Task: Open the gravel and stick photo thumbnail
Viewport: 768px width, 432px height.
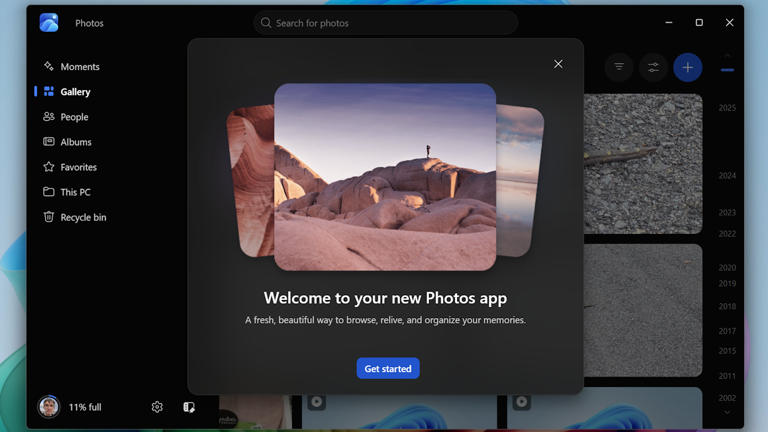Action: (x=643, y=164)
